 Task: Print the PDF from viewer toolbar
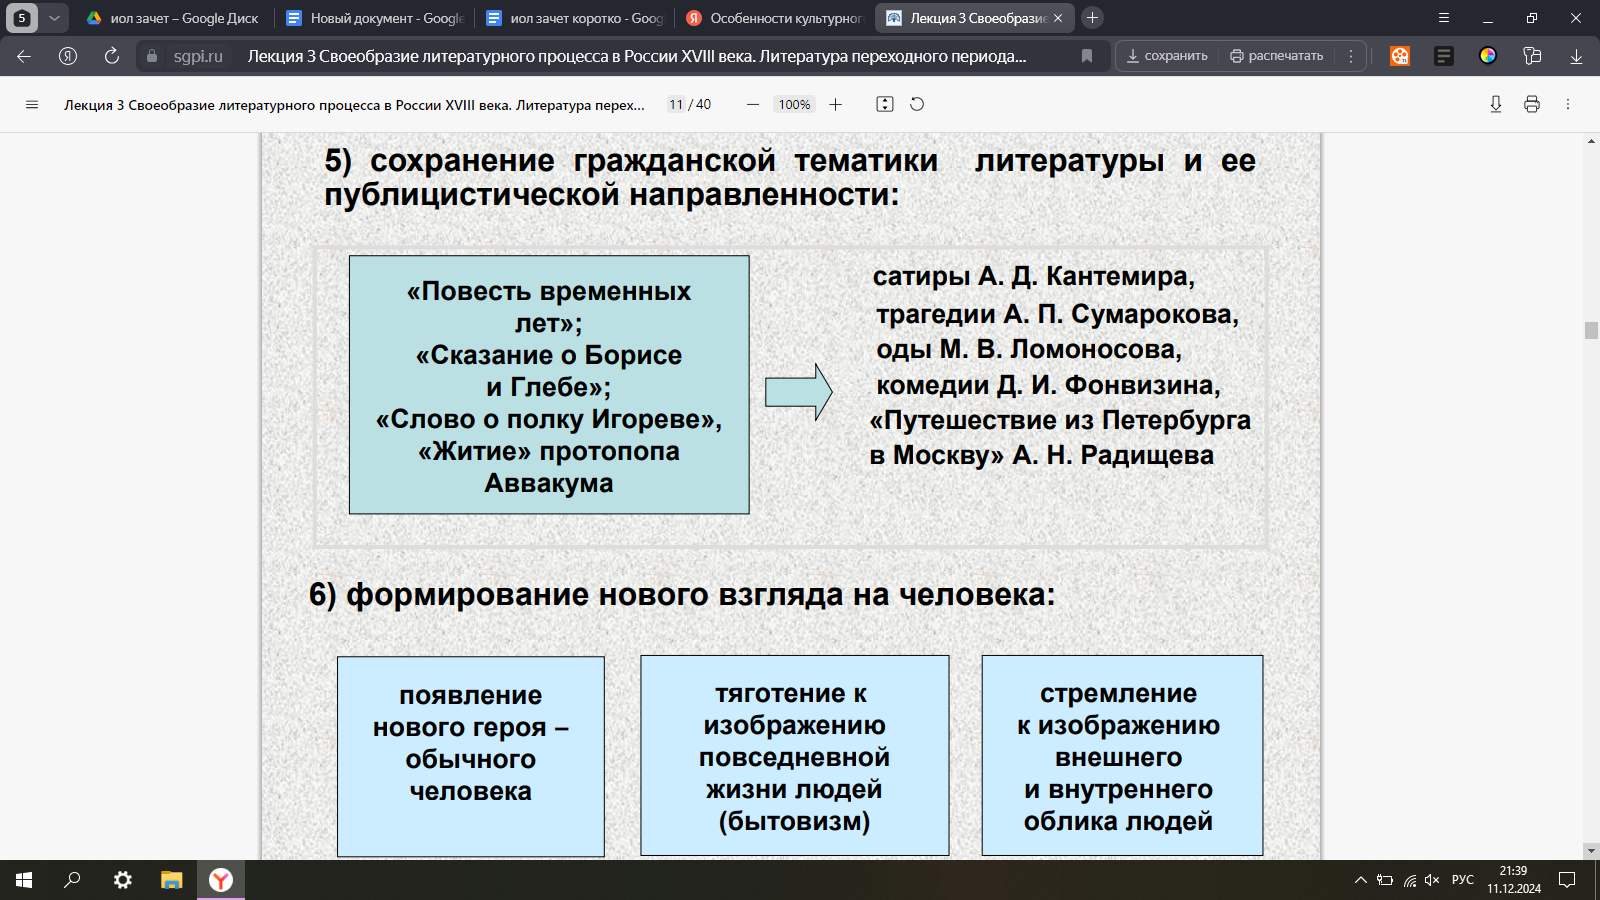1532,104
